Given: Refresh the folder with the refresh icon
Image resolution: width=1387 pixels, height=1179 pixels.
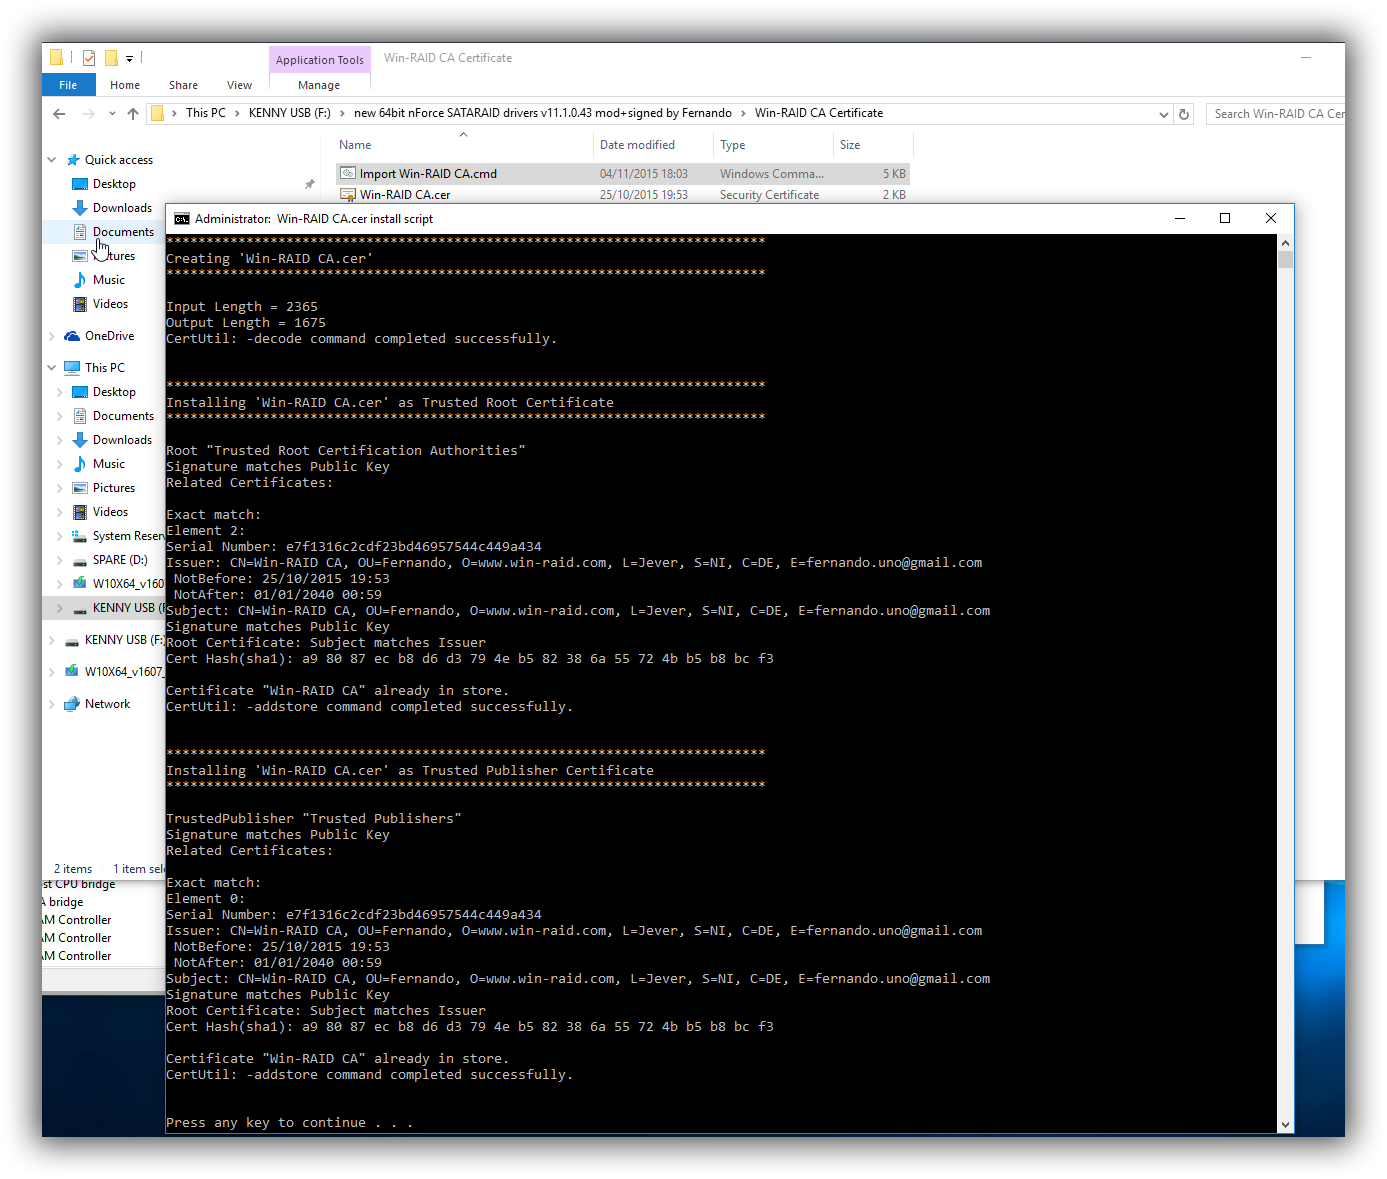Looking at the screenshot, I should point(1184,115).
